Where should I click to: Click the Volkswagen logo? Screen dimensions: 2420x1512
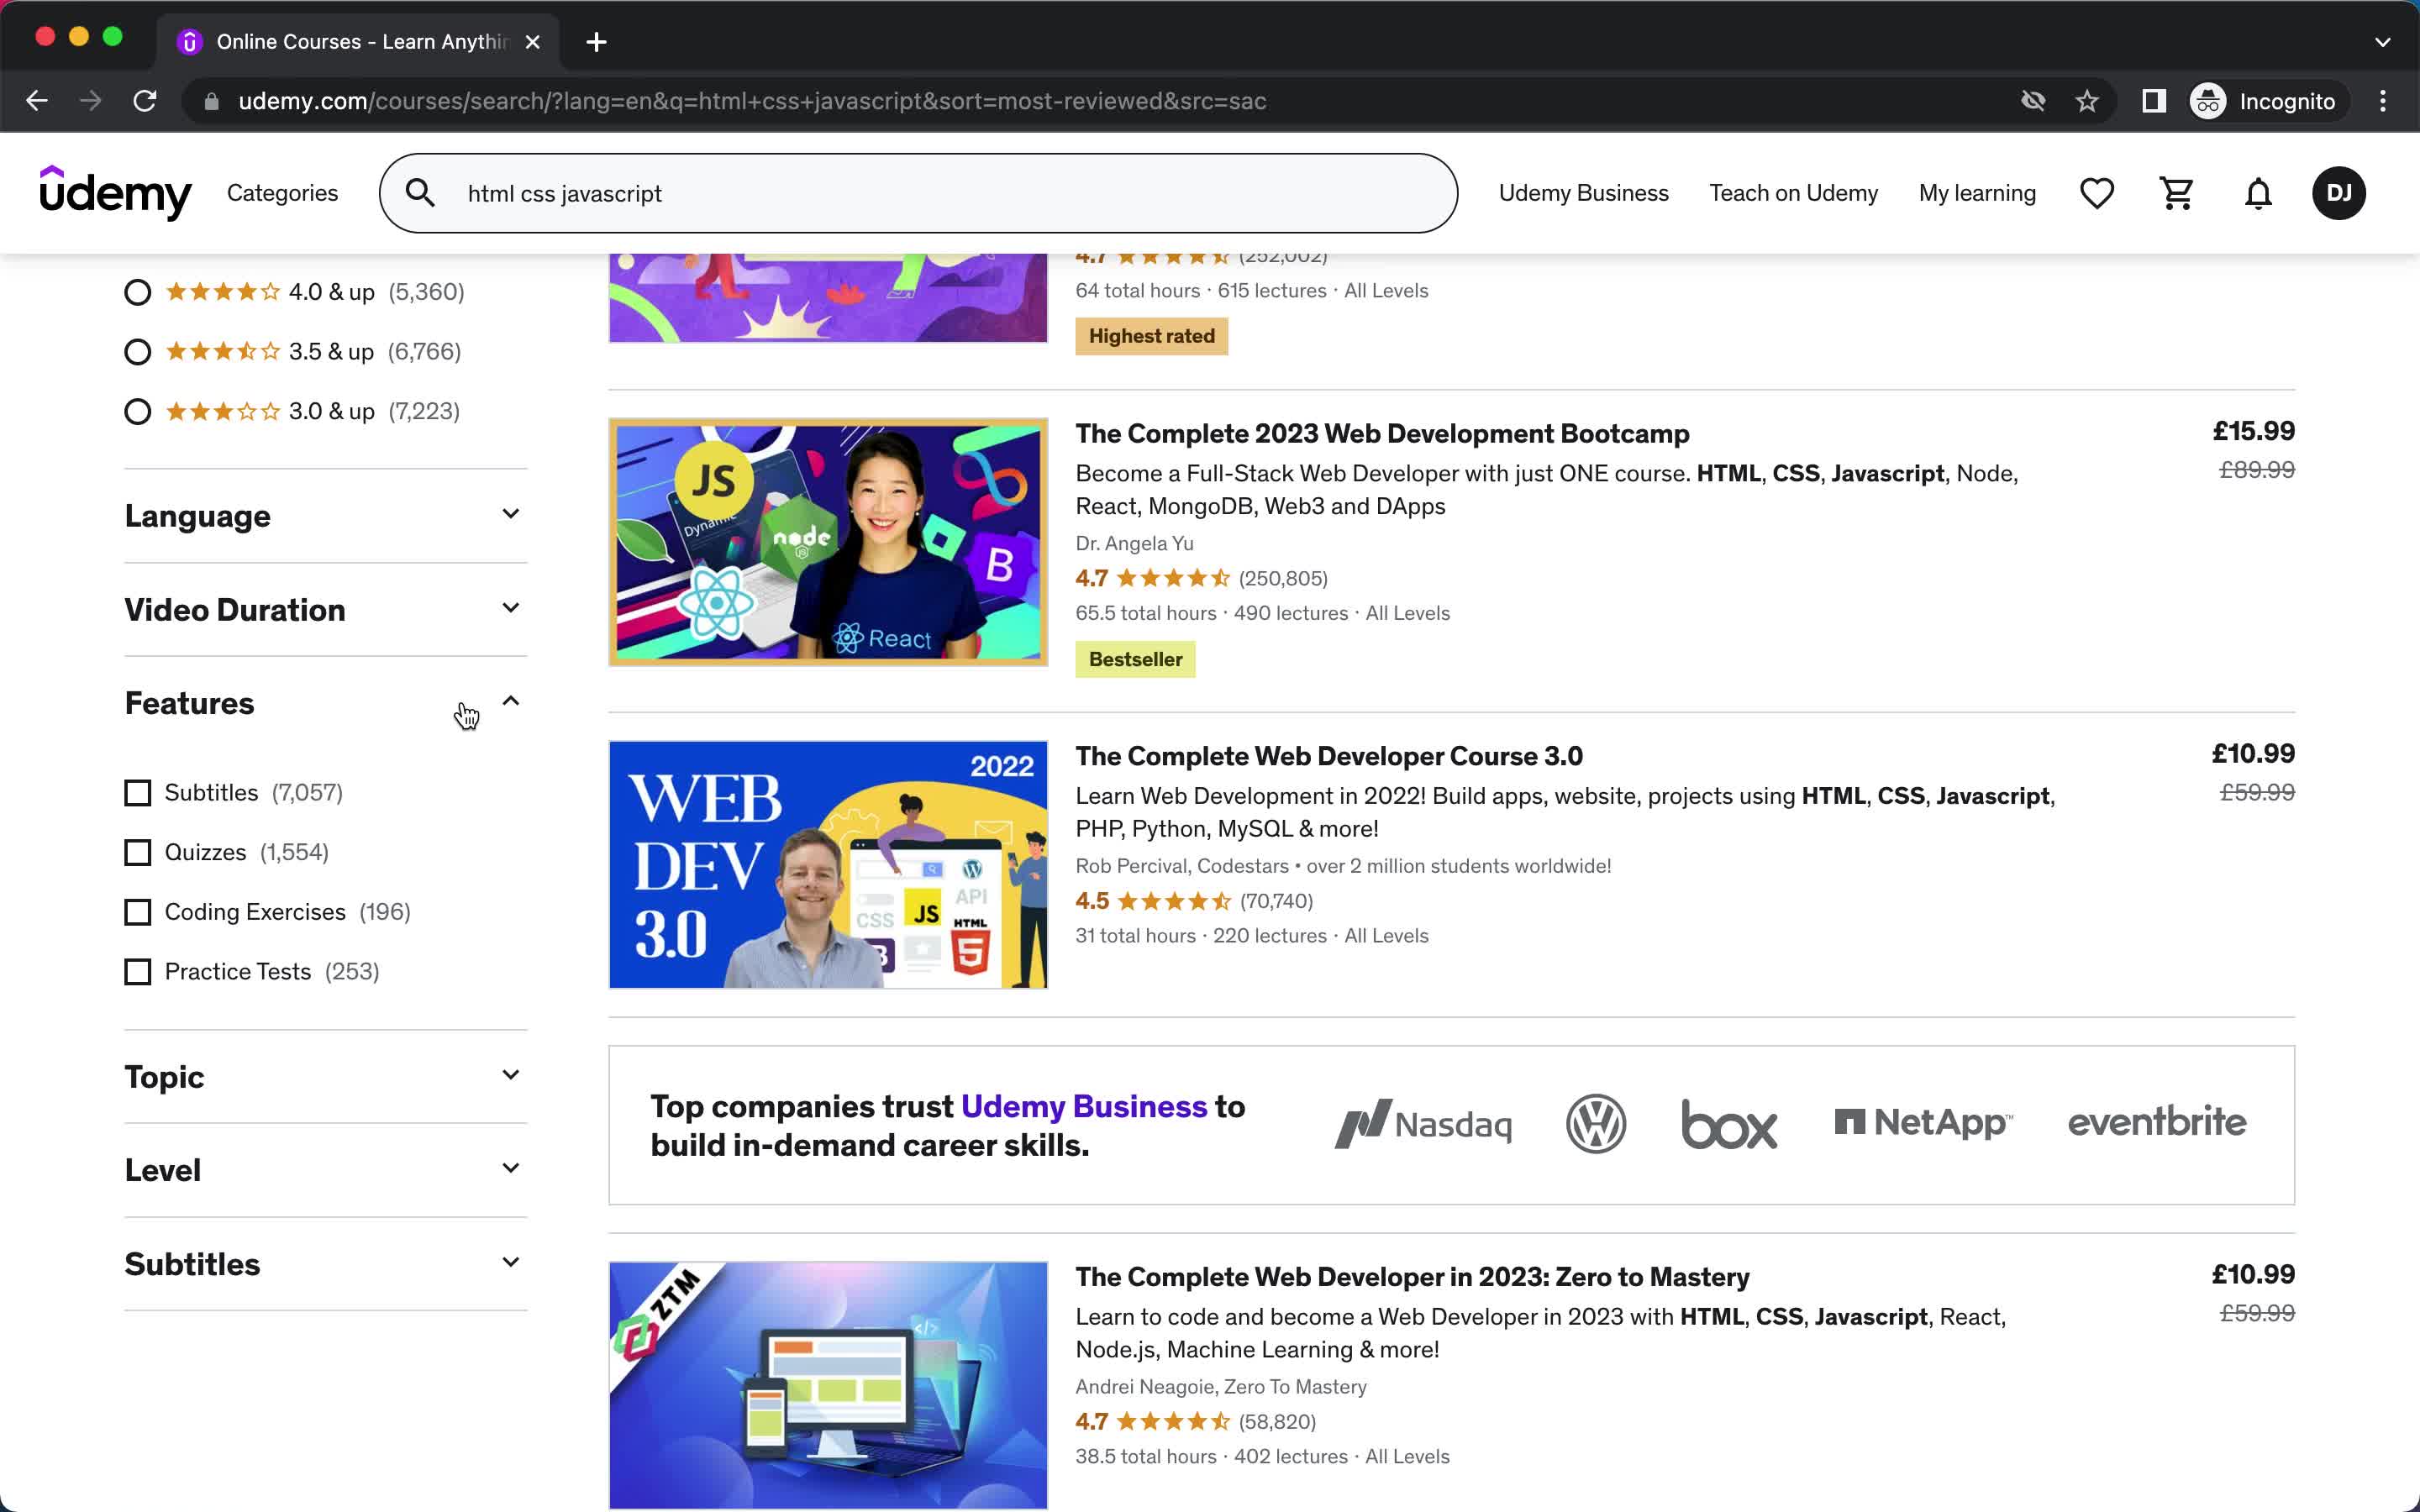pos(1595,1124)
